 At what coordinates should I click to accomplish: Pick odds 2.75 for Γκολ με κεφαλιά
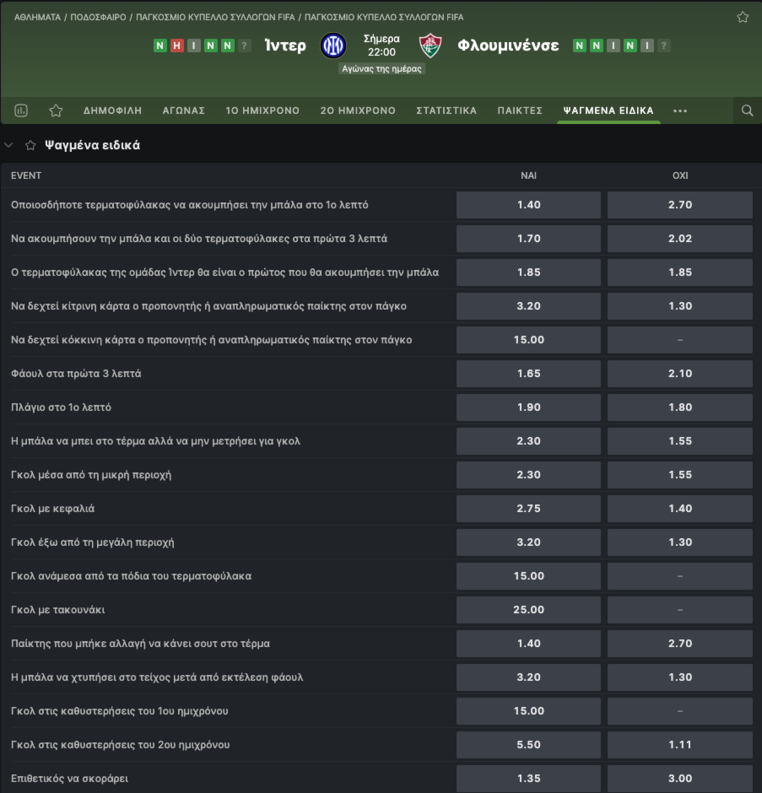coord(528,508)
